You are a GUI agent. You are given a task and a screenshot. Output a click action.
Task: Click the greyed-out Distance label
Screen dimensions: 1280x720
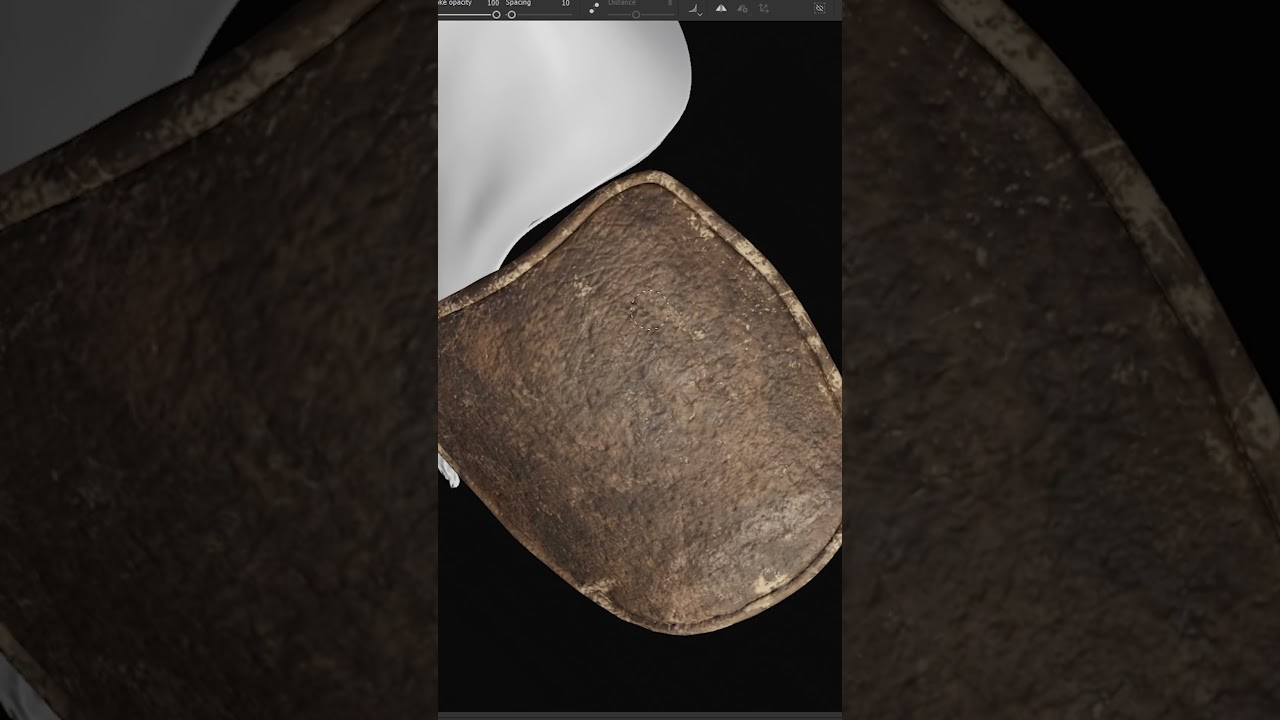pyautogui.click(x=621, y=4)
